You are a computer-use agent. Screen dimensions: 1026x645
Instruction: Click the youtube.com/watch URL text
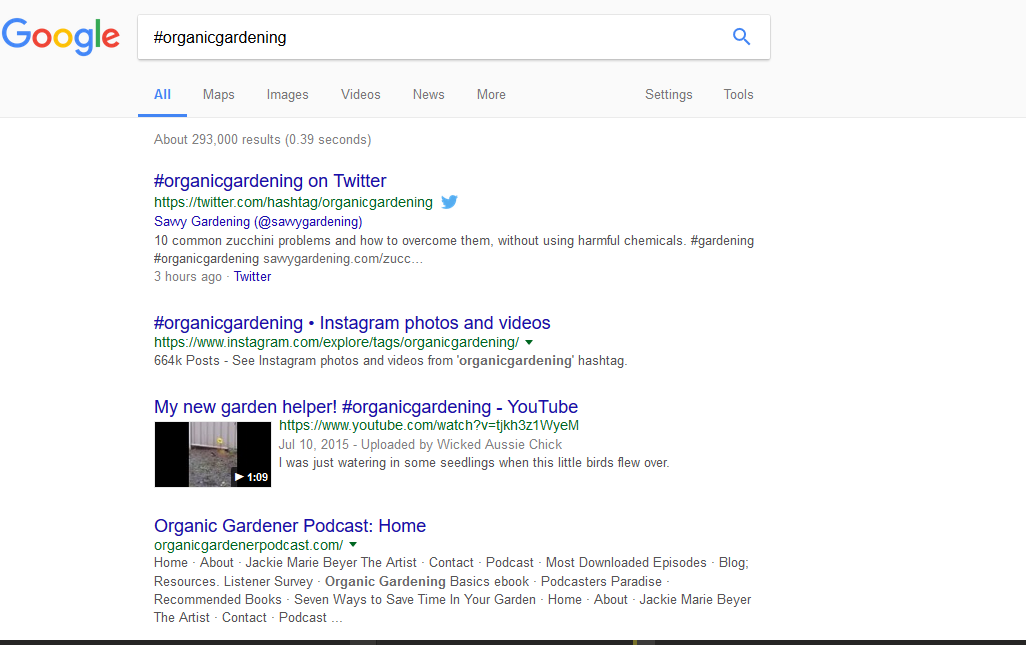pyautogui.click(x=429, y=426)
